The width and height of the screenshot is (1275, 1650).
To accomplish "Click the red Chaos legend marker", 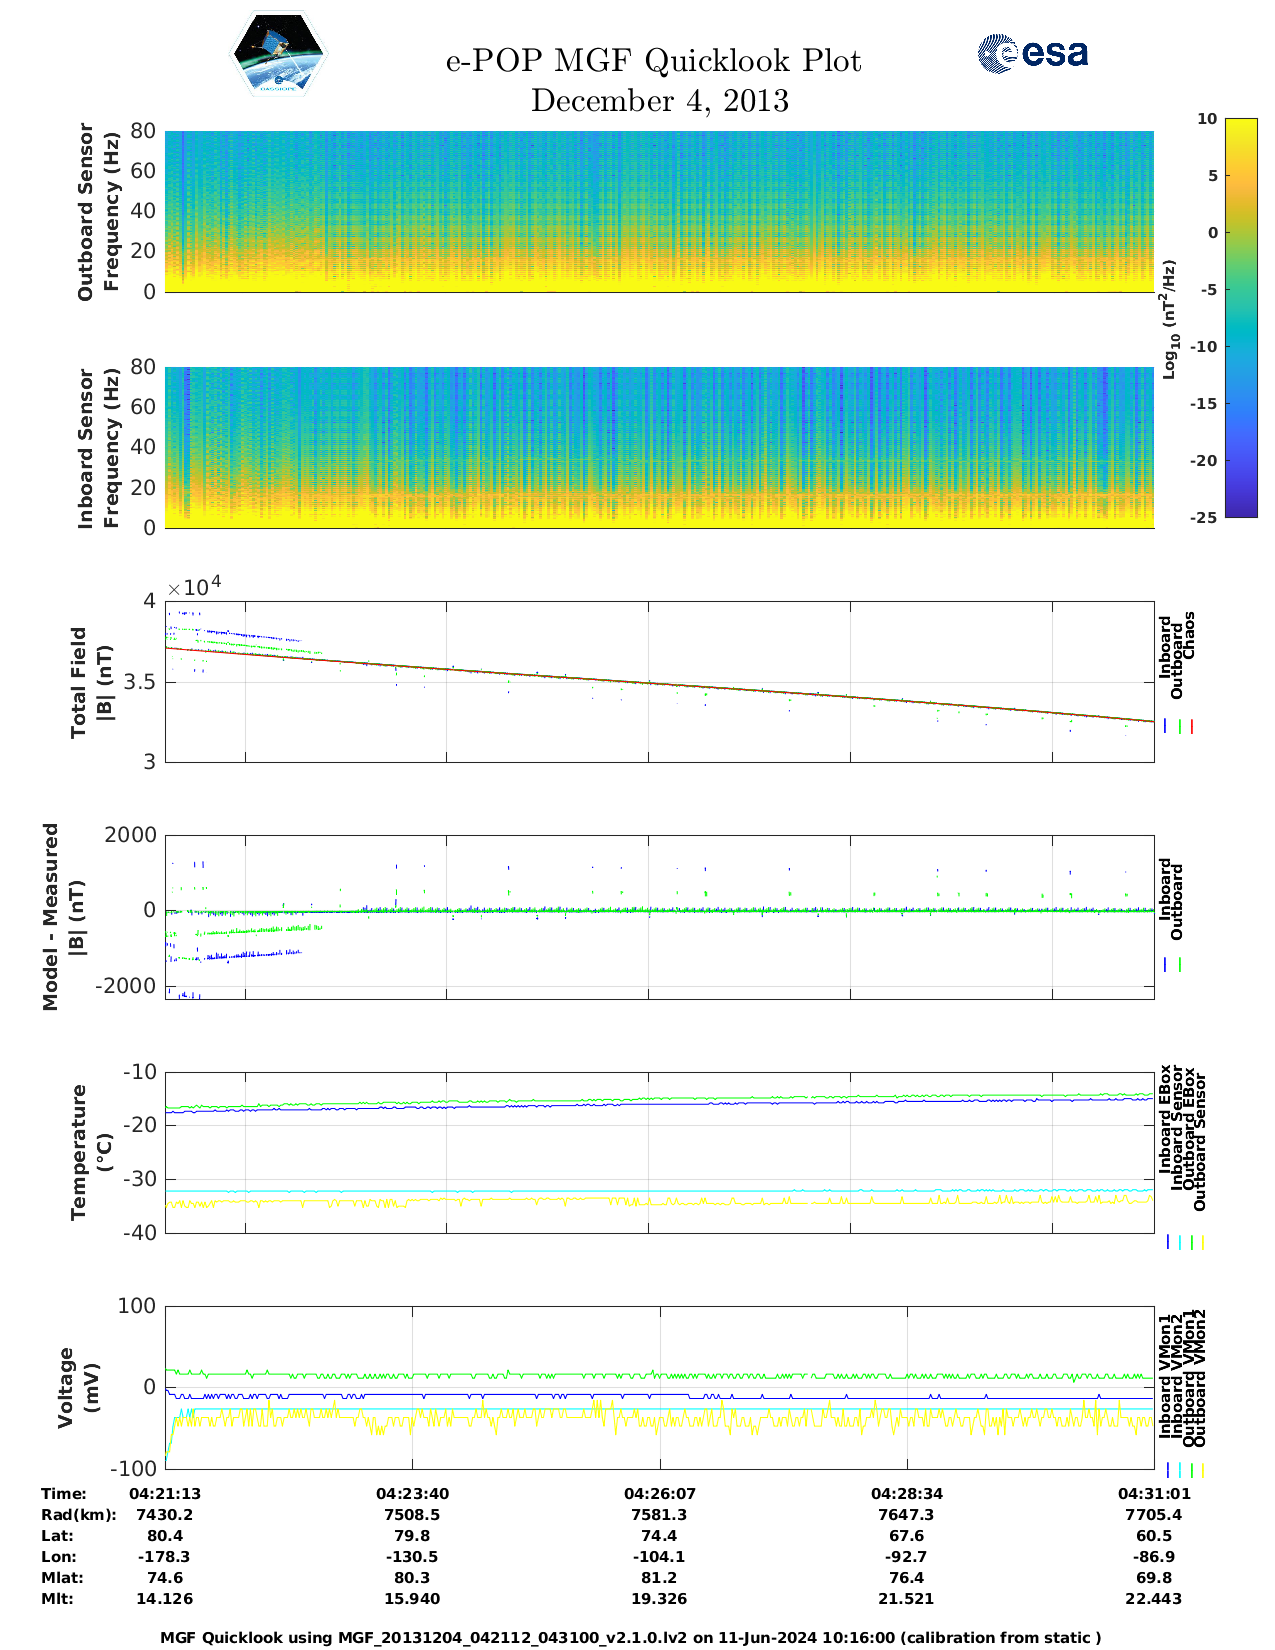I will pos(1192,727).
